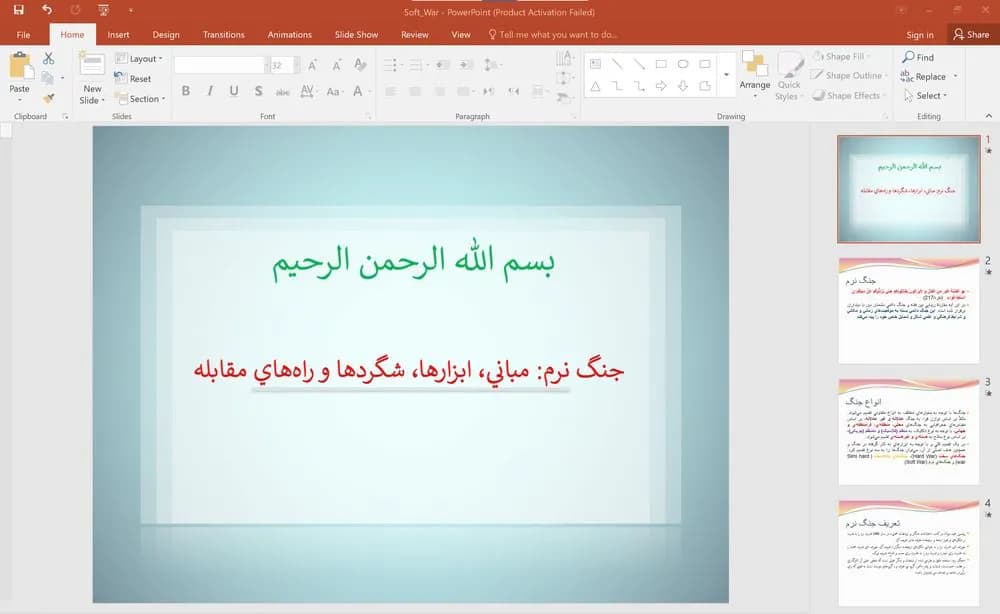Open the Animations tab
Image resolution: width=1000 pixels, height=614 pixels.
click(x=290, y=34)
